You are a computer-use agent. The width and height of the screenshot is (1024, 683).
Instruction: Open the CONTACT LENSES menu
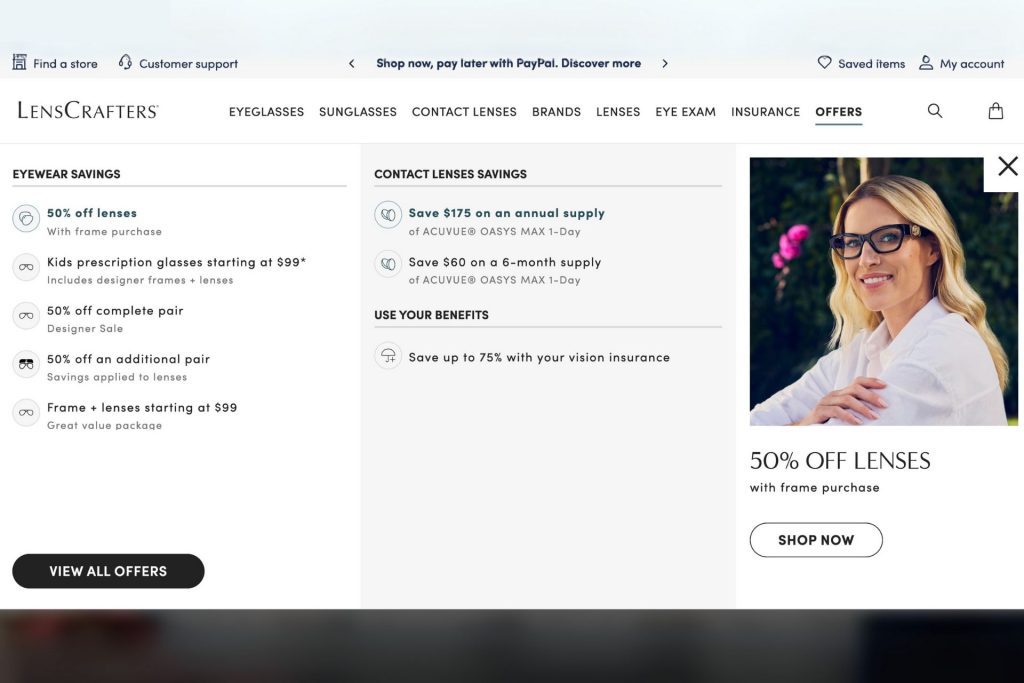464,111
